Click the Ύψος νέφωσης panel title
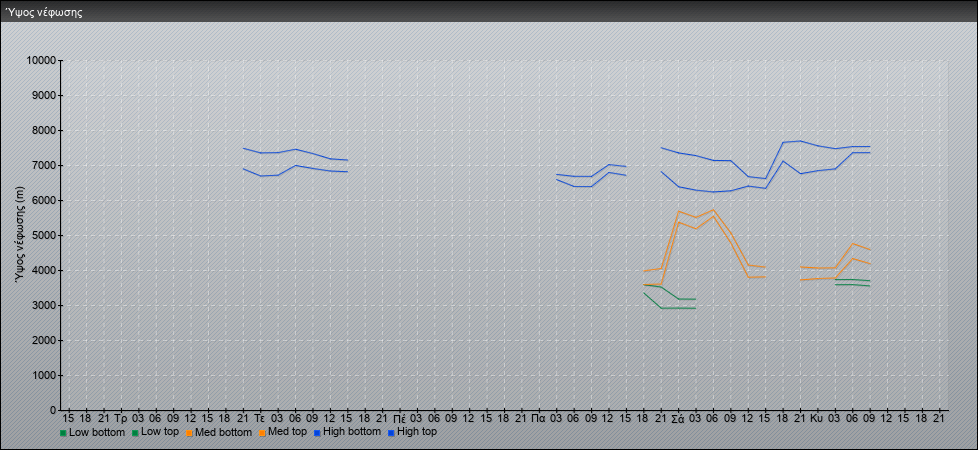This screenshot has width=978, height=450. [44, 12]
